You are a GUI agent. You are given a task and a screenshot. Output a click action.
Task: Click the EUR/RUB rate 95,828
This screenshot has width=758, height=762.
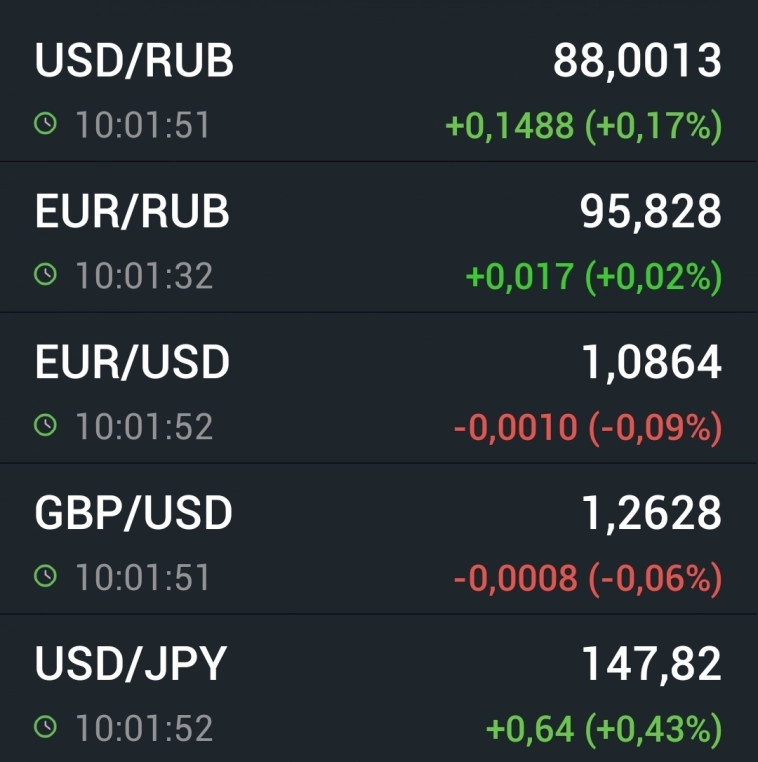650,211
